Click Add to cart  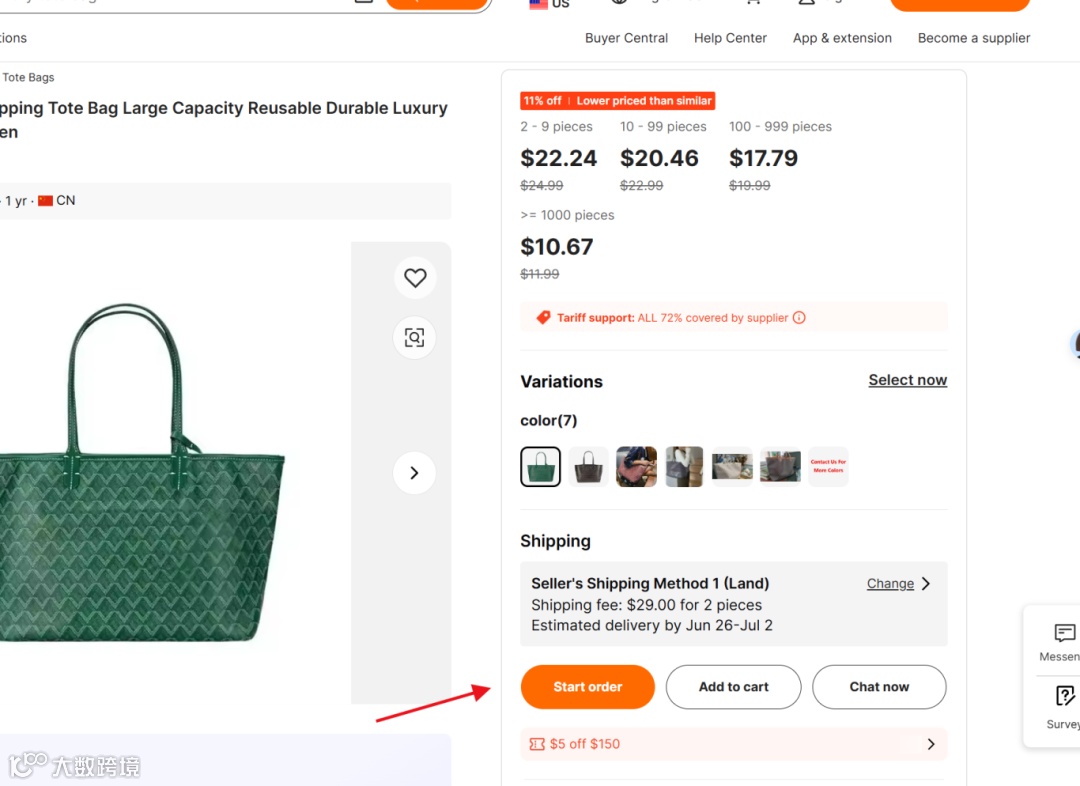pos(734,687)
